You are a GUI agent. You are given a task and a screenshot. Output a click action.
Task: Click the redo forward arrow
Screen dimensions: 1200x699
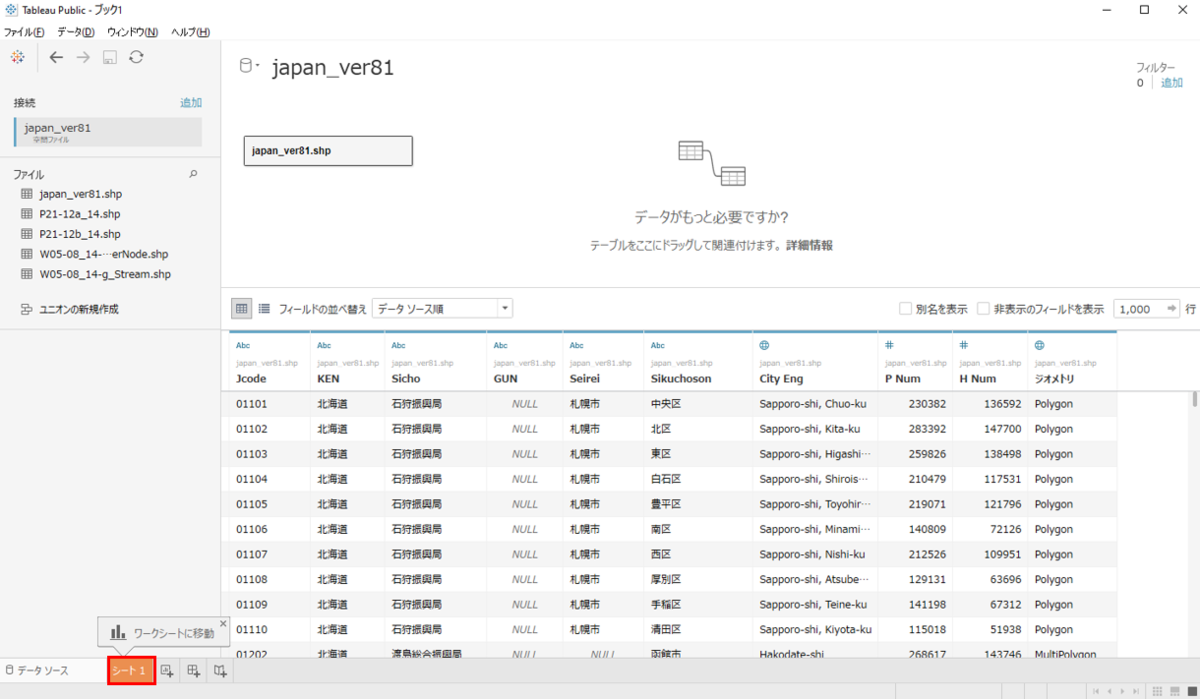pos(83,57)
